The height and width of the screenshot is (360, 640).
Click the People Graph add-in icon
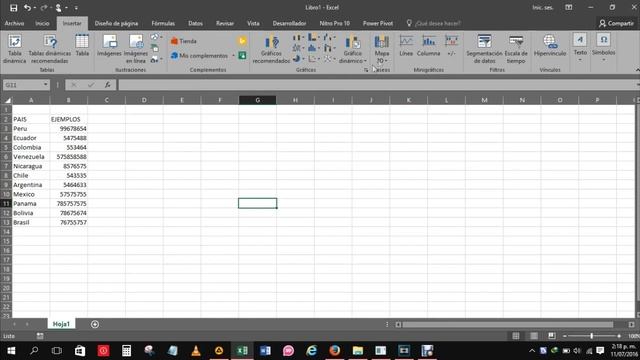click(242, 55)
